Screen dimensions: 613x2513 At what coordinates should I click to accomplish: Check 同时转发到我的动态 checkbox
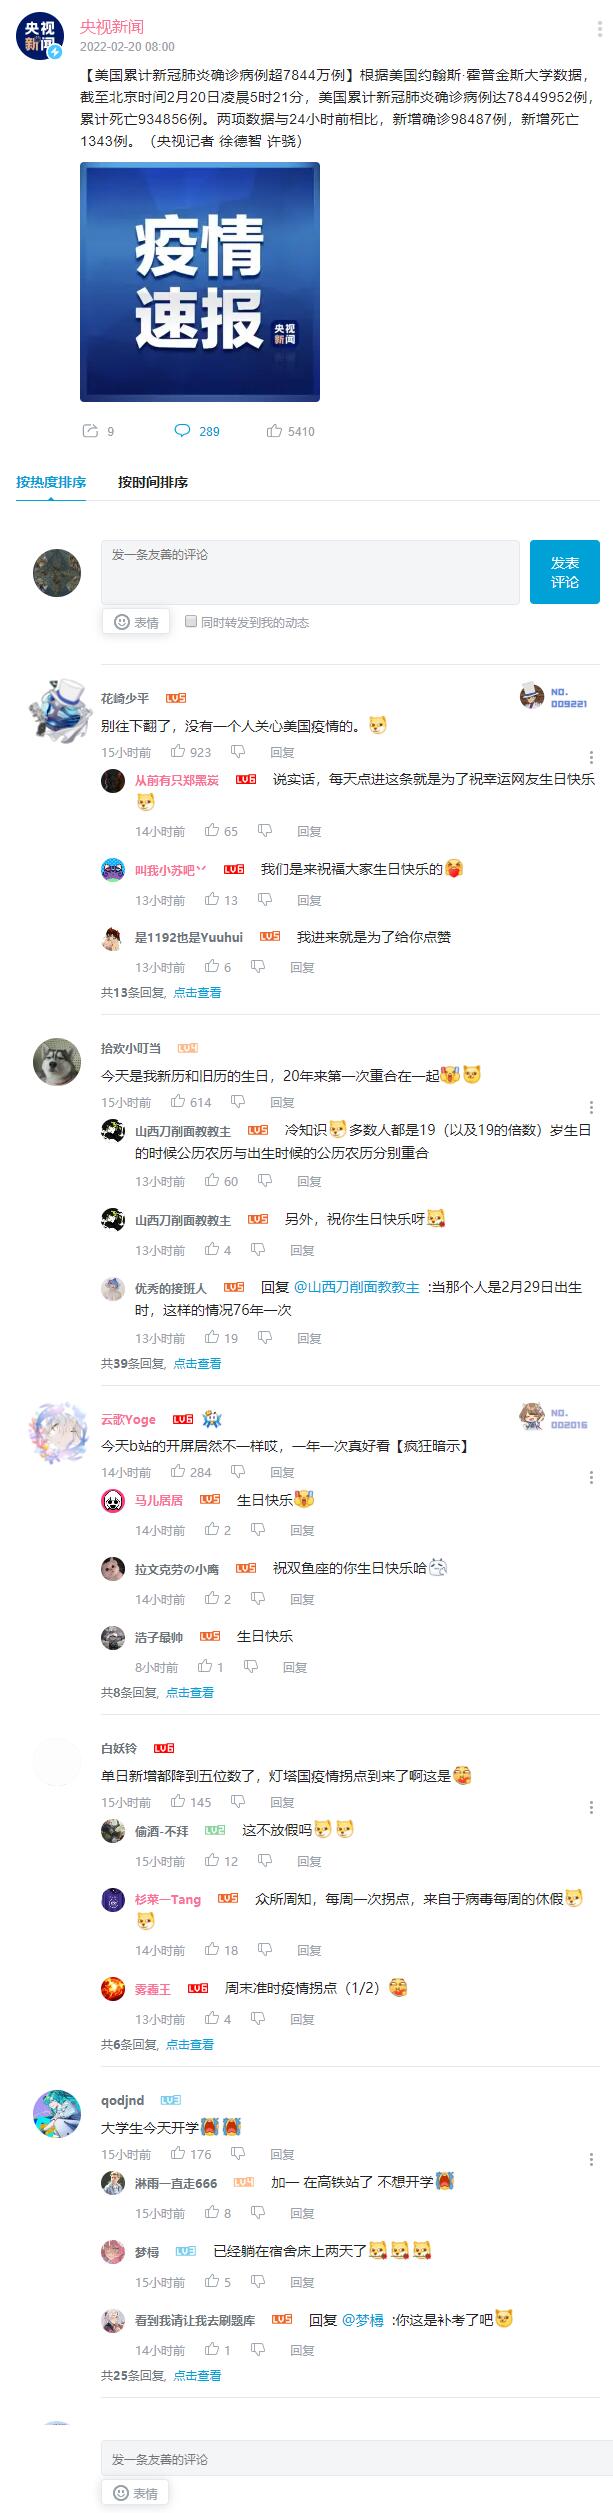(191, 621)
